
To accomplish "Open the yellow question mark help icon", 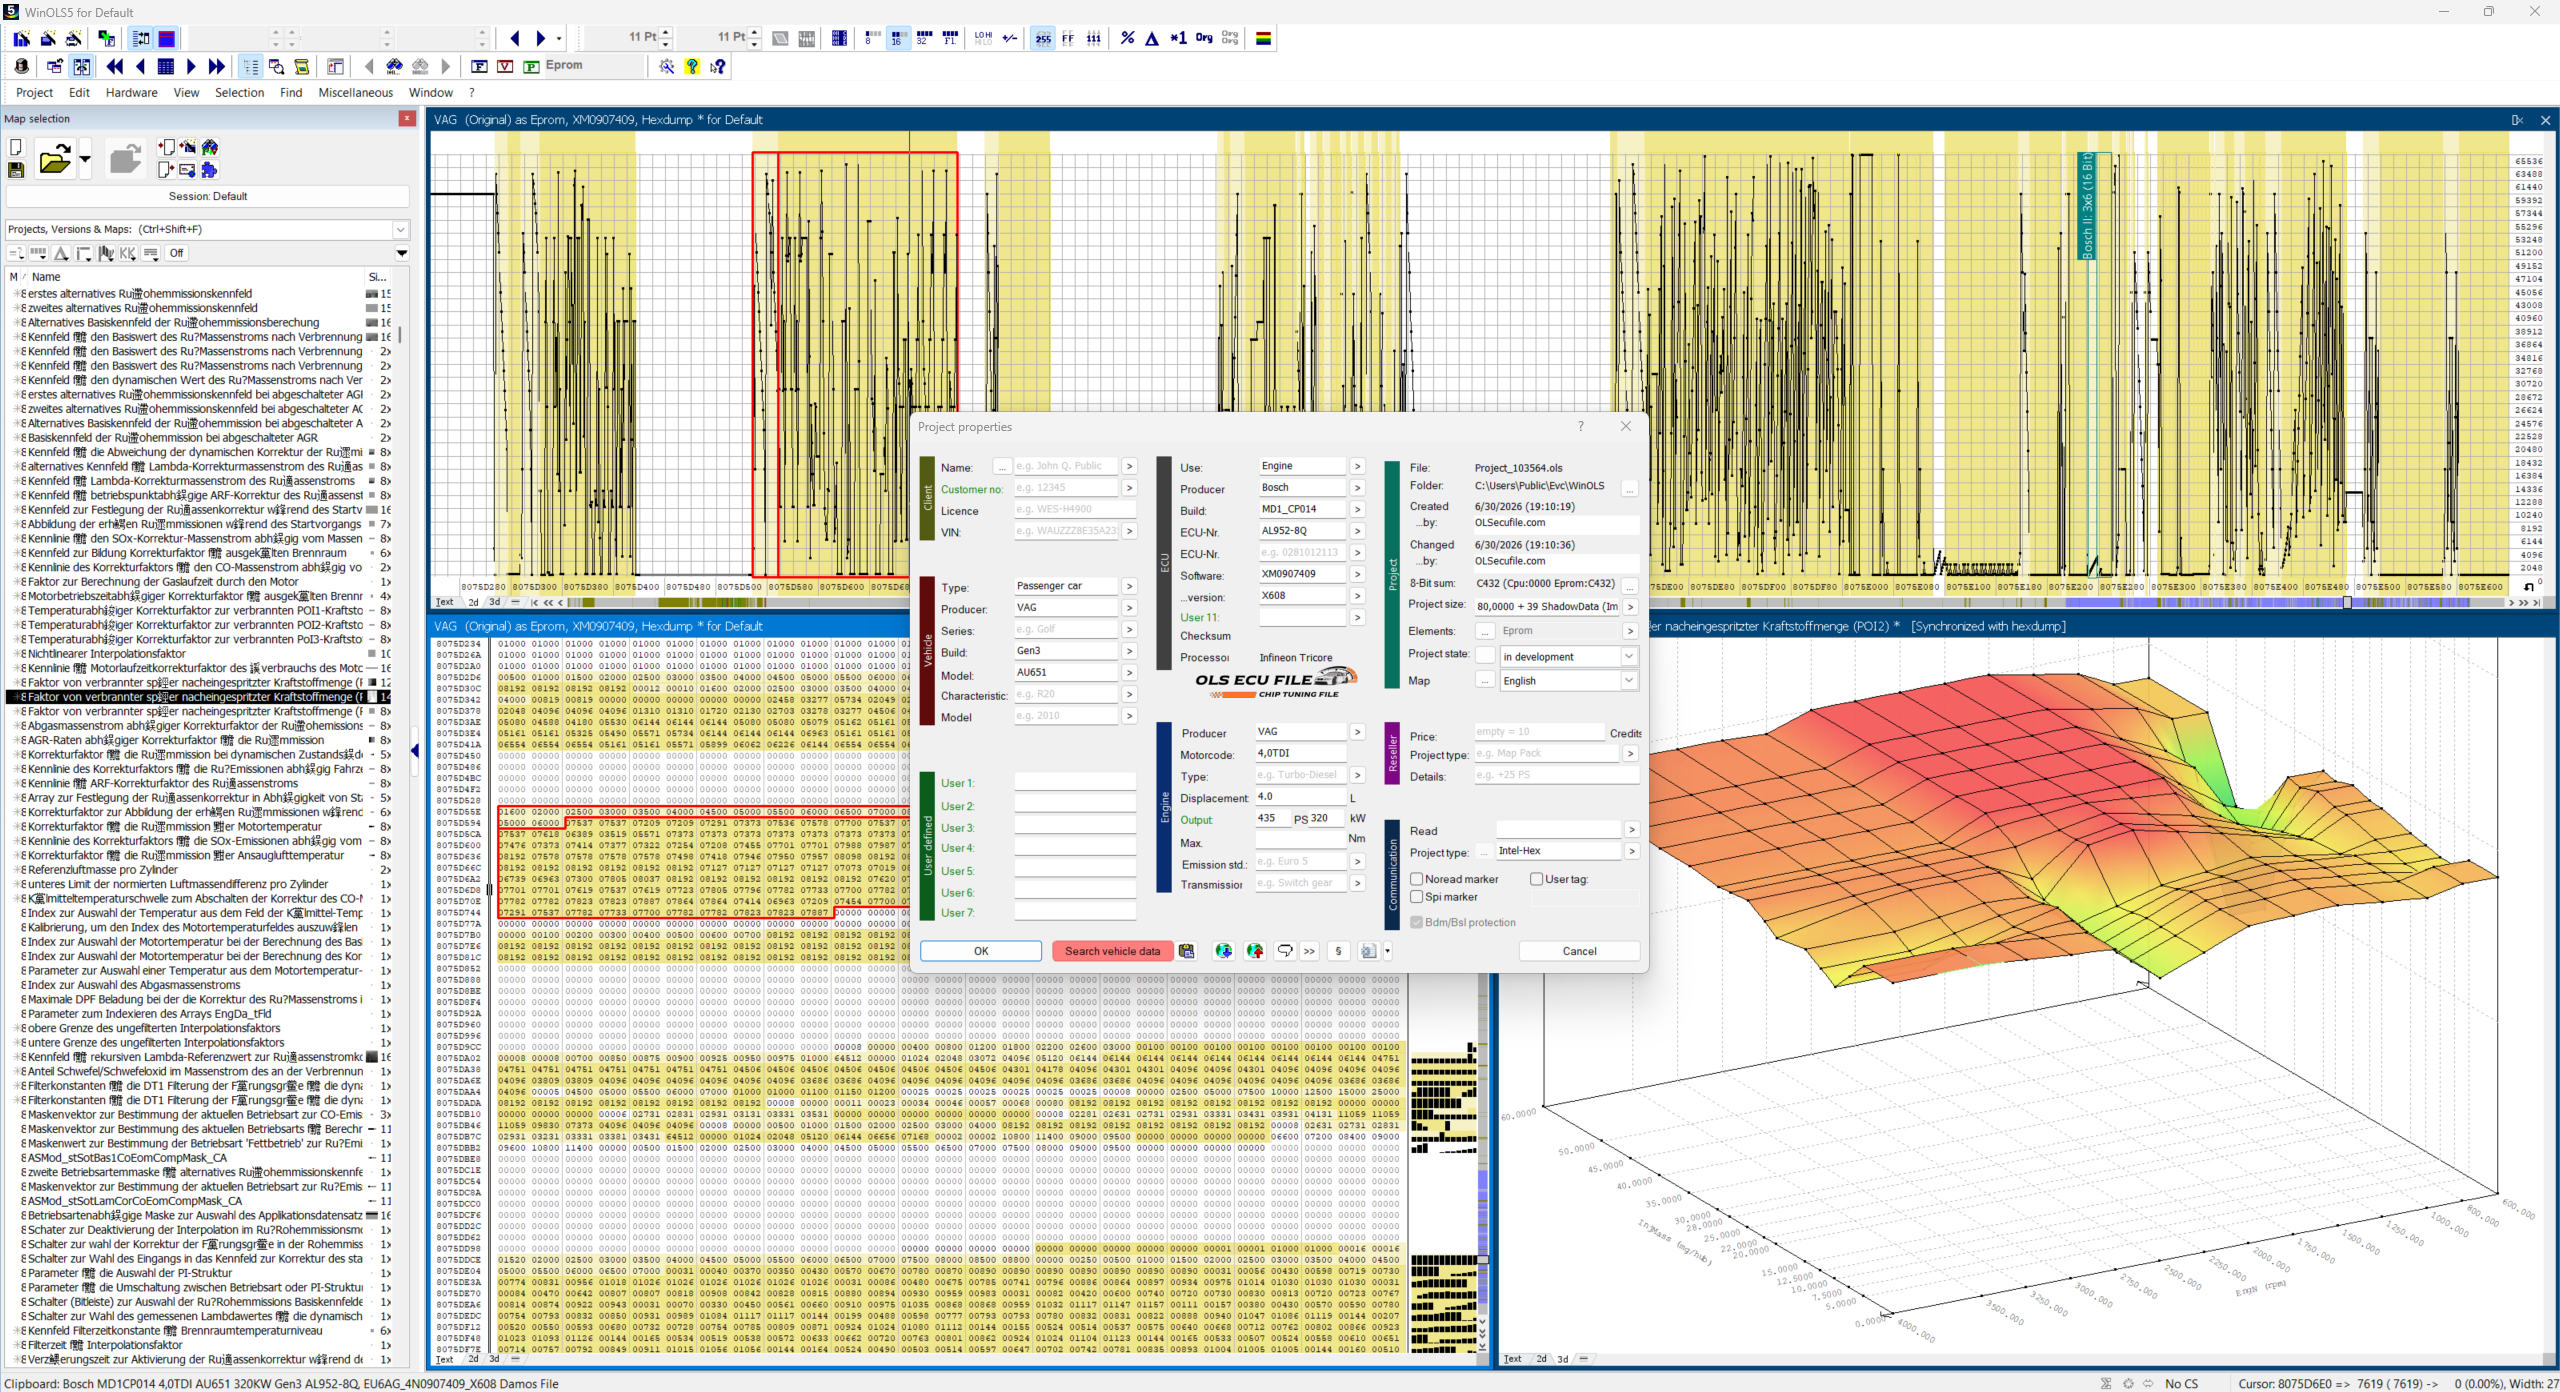I will tap(692, 66).
